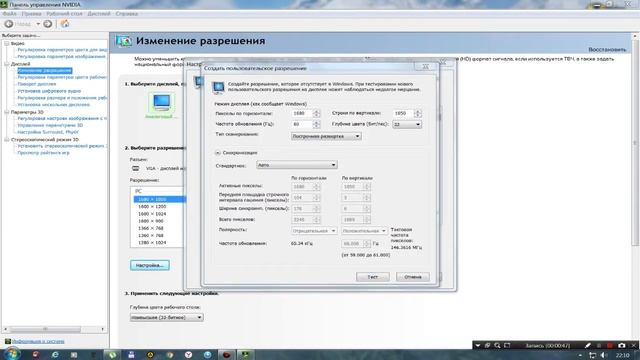Screen dimensions: 640x360
Task: Open the Стандартное Авто dropdown
Action: click(x=297, y=165)
